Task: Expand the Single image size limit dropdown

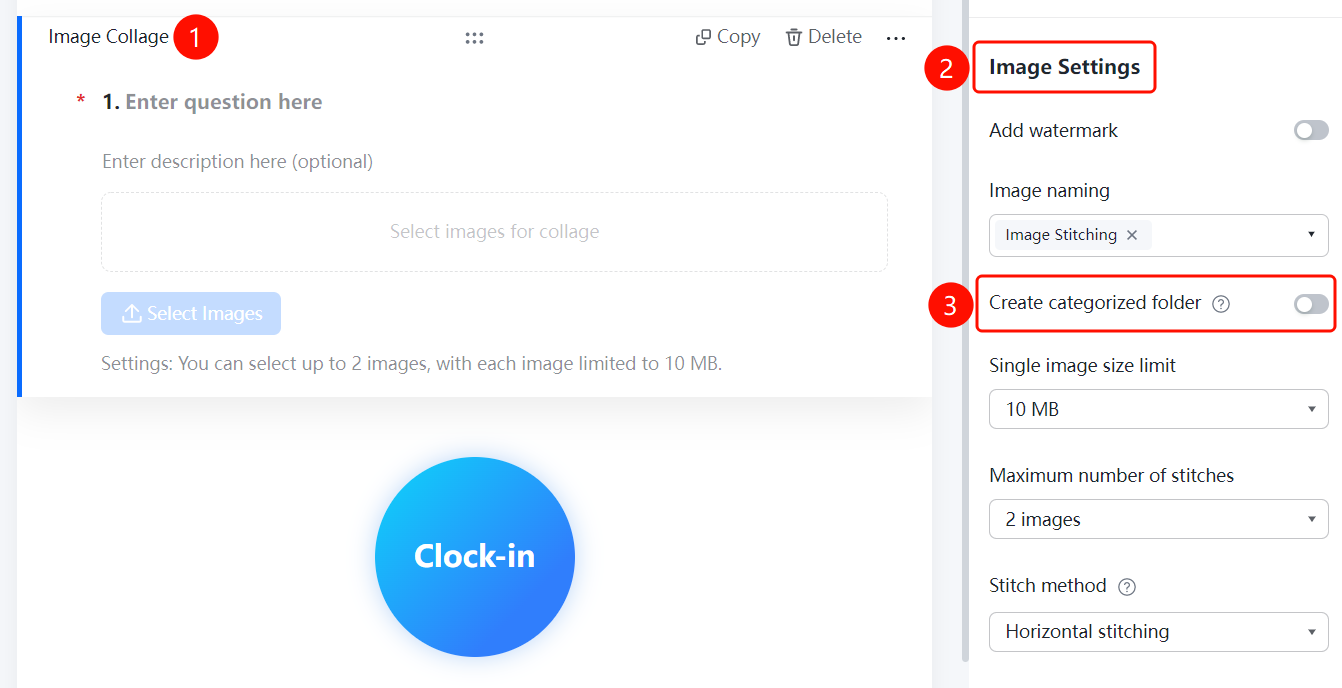Action: coord(1159,409)
